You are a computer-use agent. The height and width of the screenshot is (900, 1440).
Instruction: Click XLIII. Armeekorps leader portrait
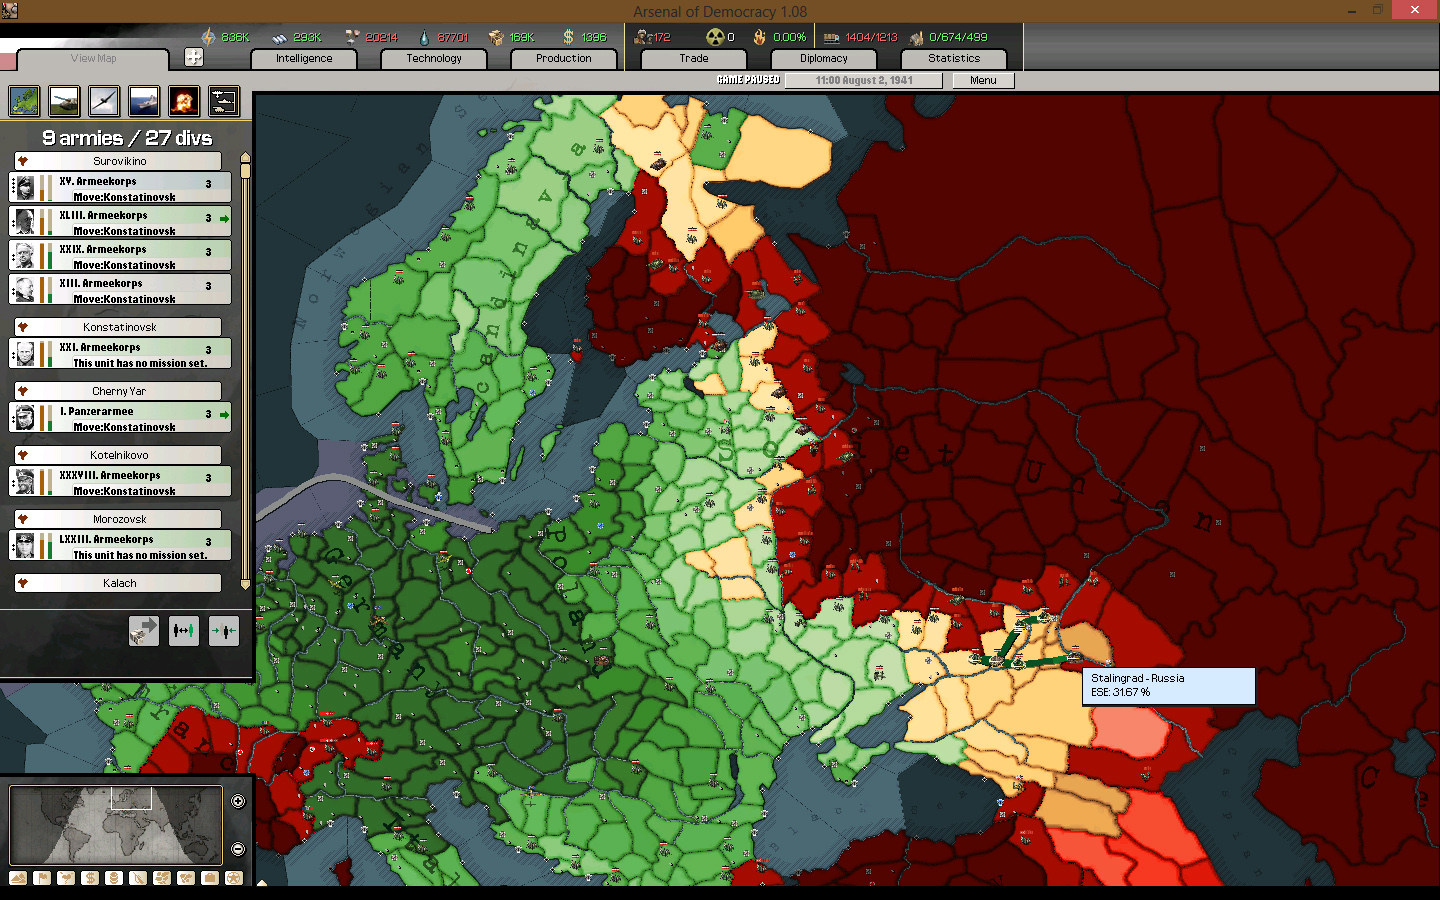pos(25,221)
